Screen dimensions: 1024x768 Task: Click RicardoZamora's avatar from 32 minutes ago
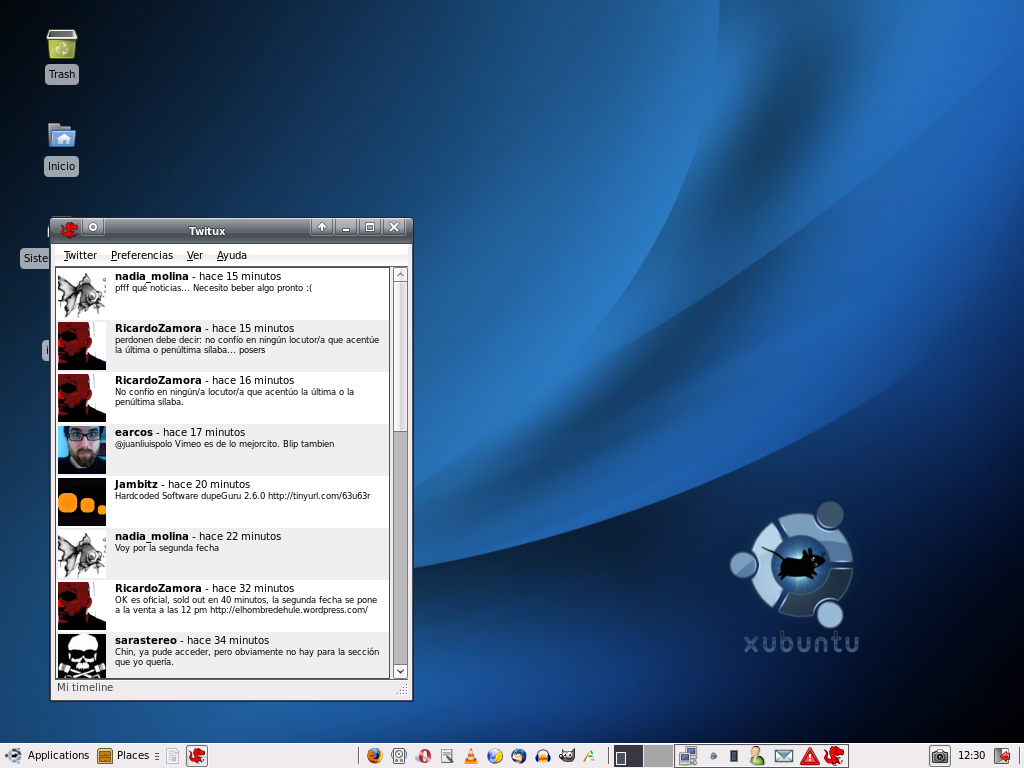click(82, 606)
